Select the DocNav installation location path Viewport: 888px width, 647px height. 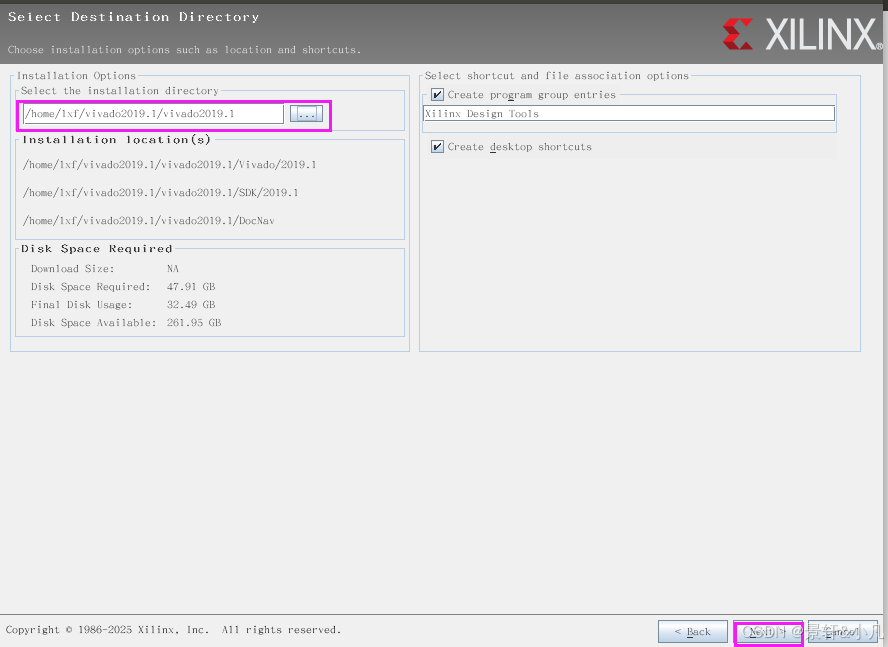(x=148, y=221)
